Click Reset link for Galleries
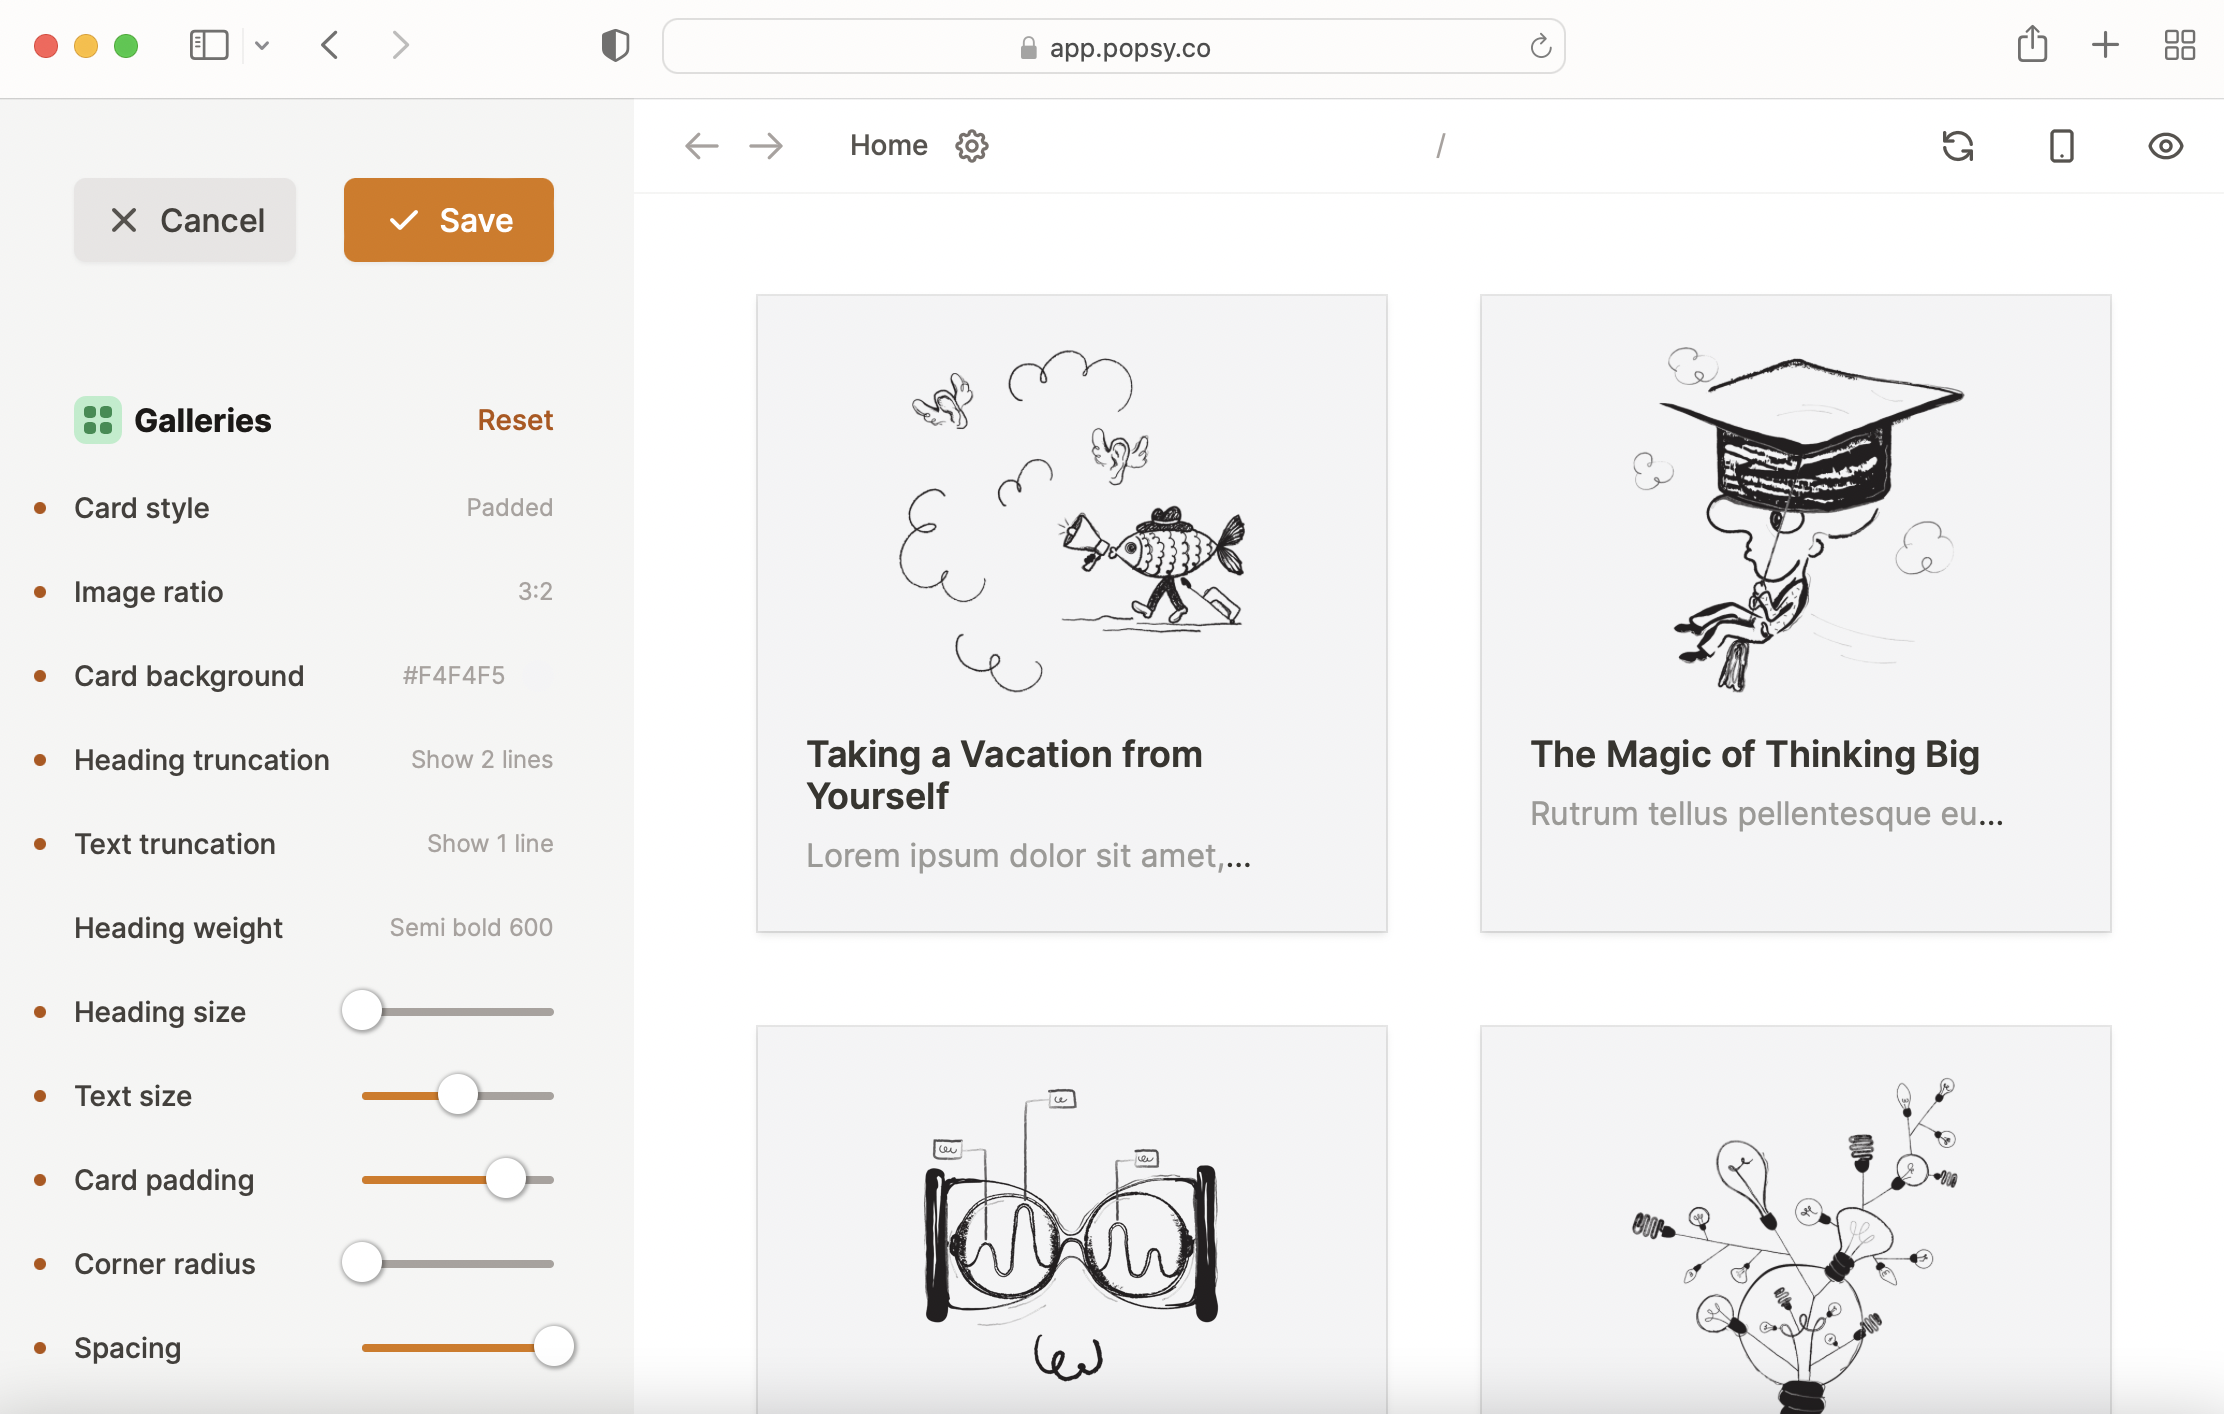This screenshot has width=2224, height=1414. pos(515,420)
